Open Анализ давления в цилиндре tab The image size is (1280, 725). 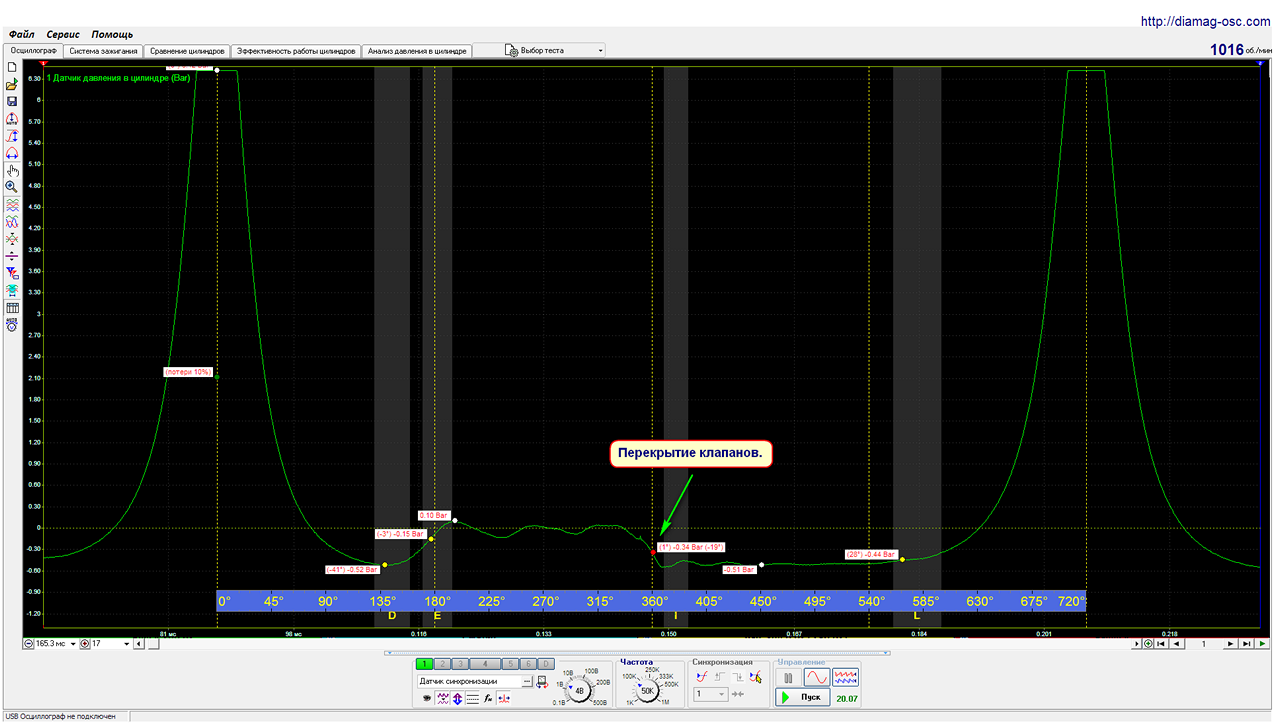click(x=416, y=50)
